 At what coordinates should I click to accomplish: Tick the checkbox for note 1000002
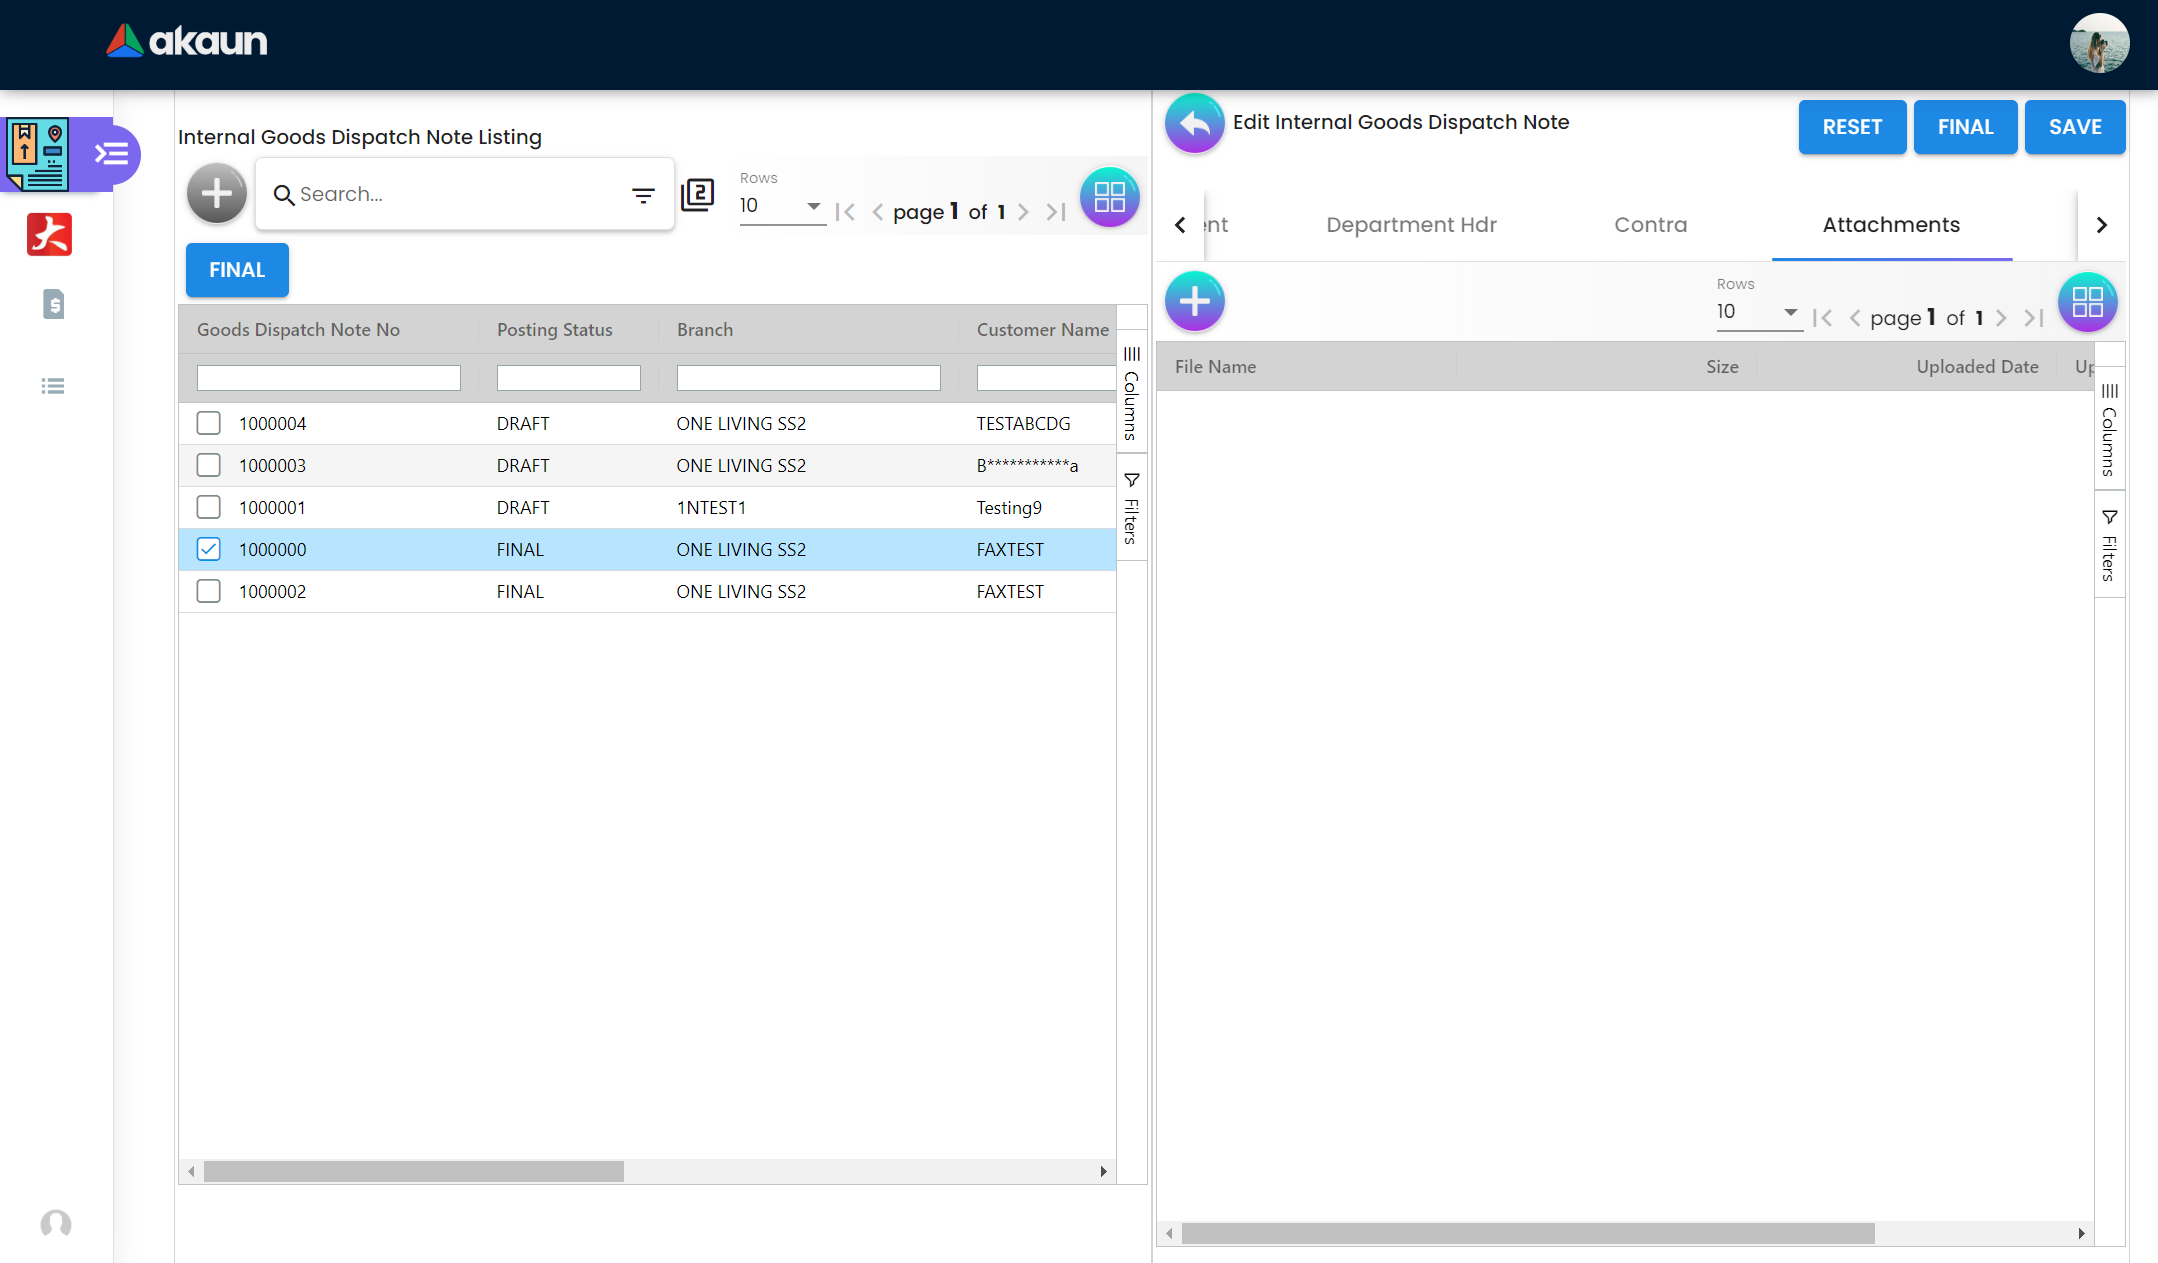[208, 591]
